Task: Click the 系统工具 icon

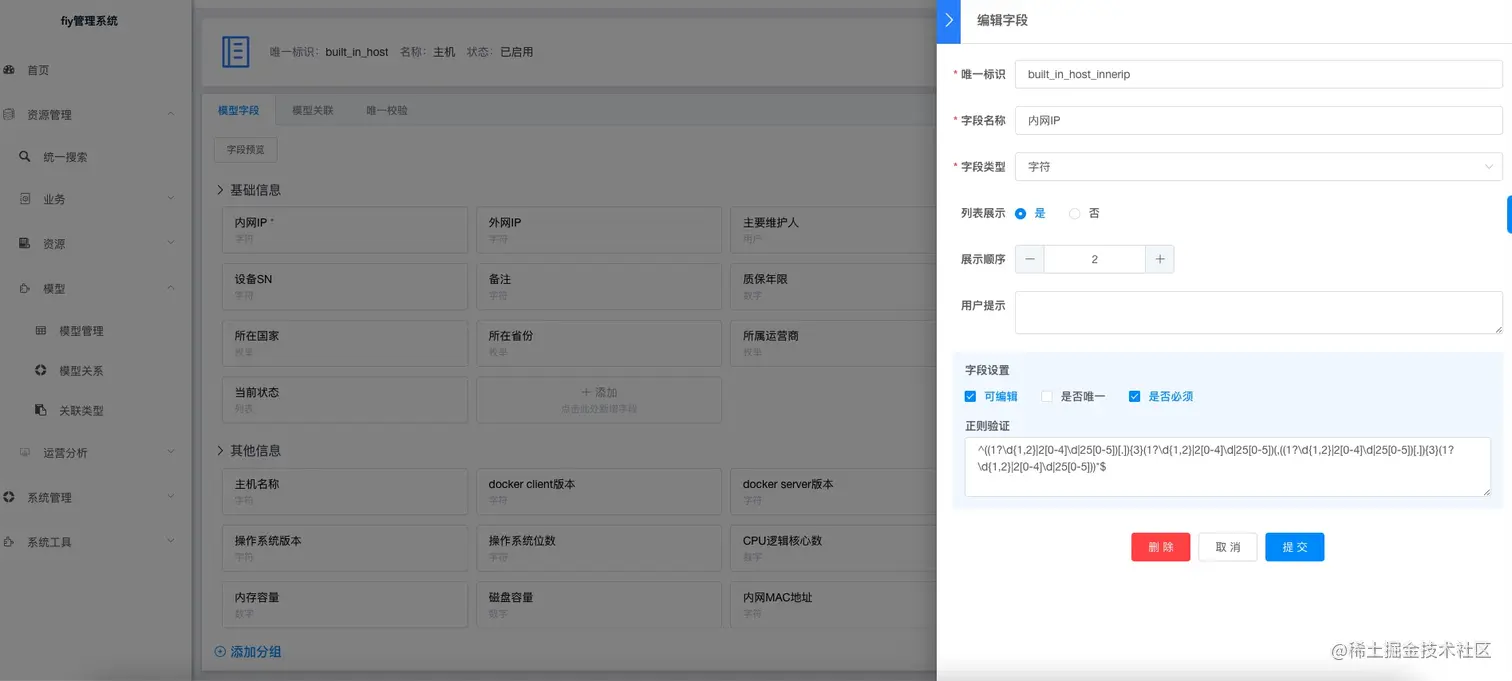Action: pos(9,542)
